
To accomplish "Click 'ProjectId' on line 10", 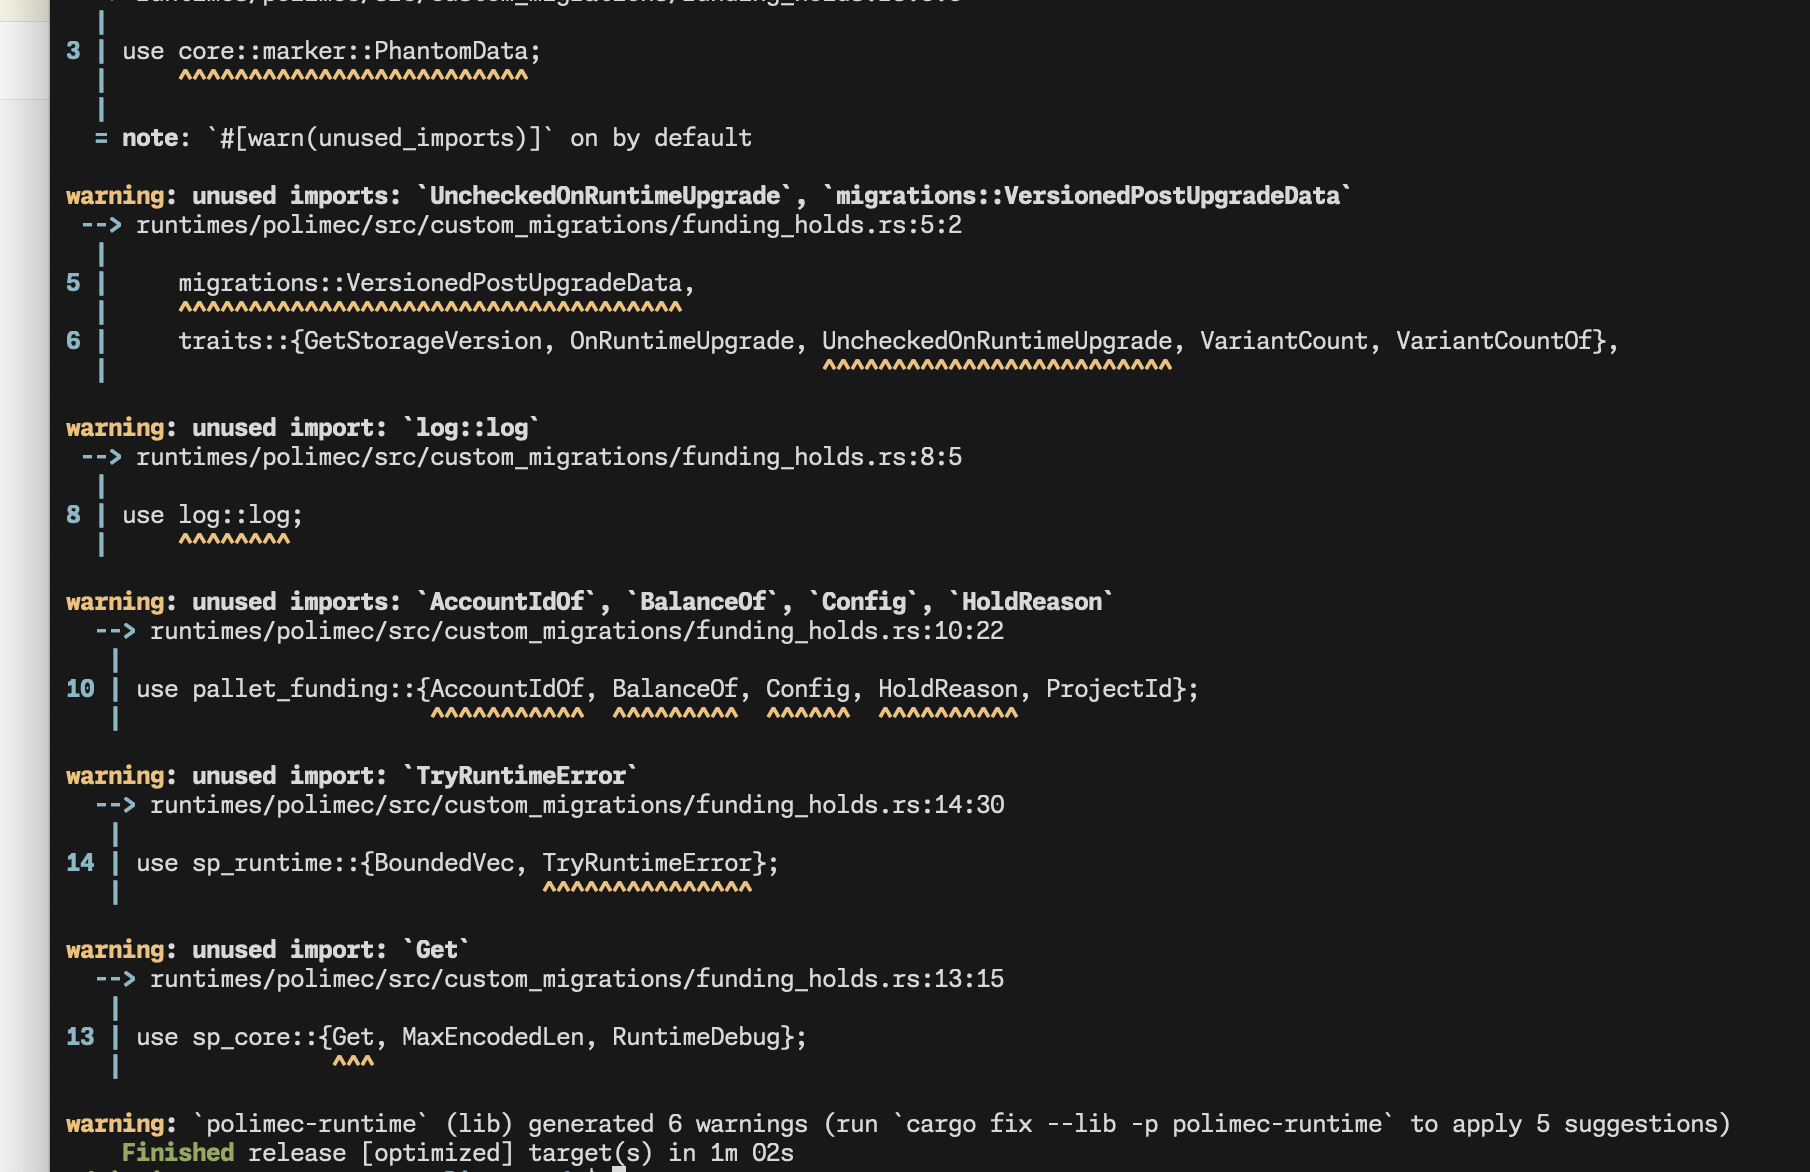I will click(x=1109, y=689).
